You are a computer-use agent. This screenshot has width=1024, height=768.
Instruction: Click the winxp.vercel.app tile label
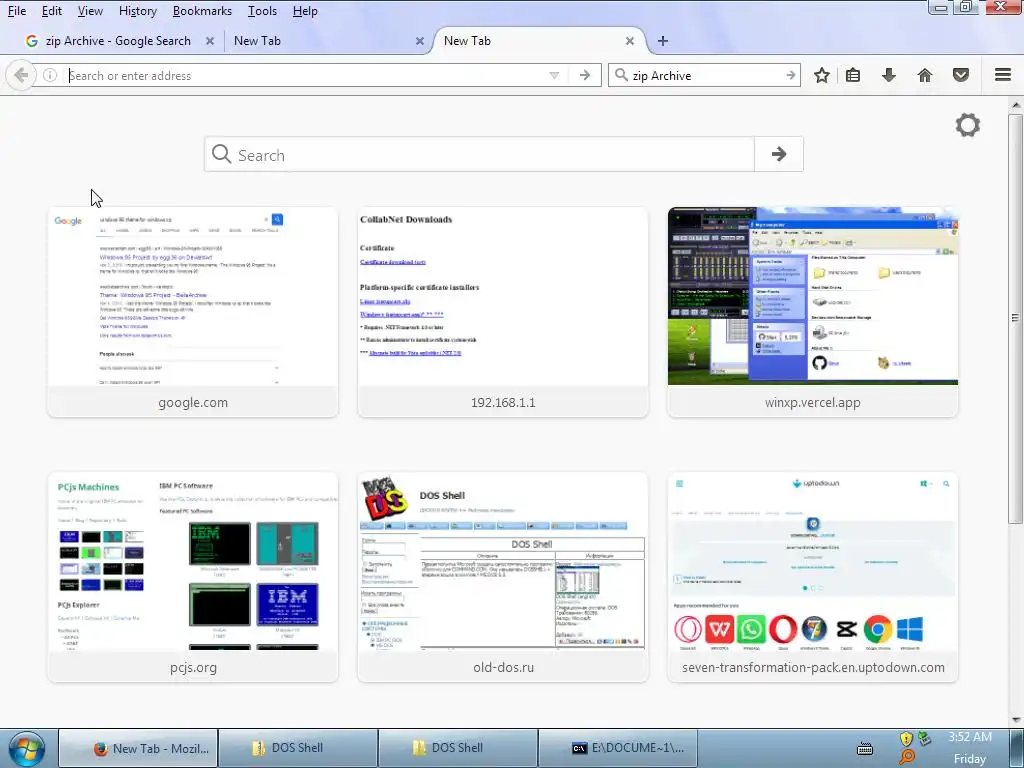point(813,402)
